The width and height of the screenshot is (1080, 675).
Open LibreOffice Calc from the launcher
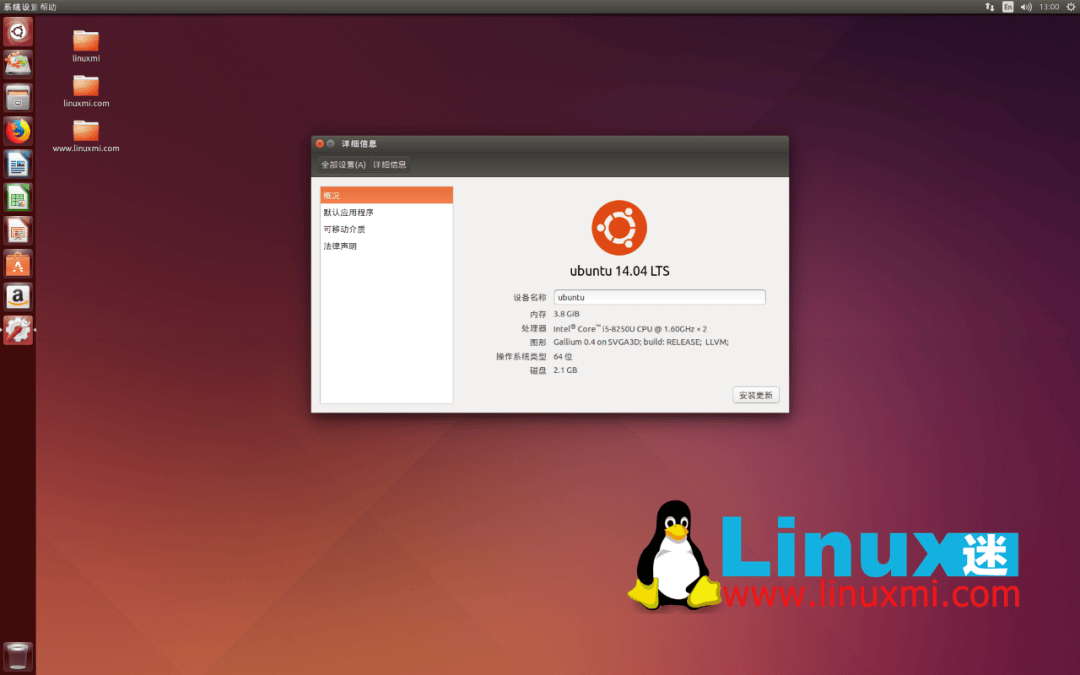17,197
